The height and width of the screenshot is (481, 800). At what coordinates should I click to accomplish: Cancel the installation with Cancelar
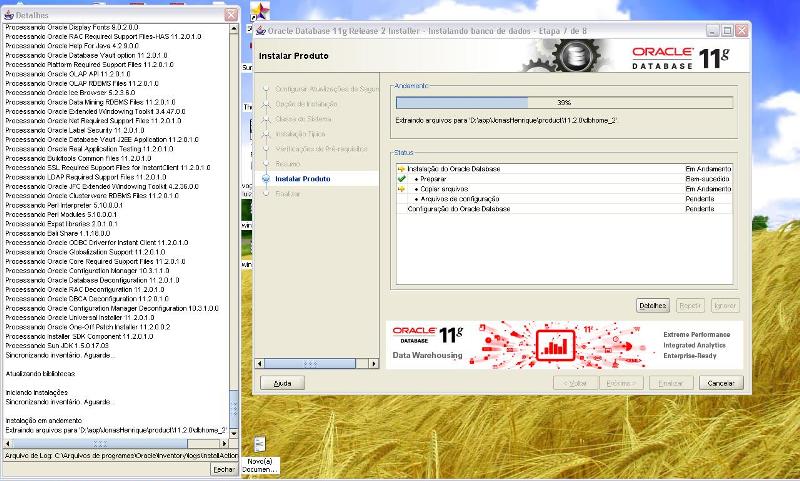[x=721, y=383]
